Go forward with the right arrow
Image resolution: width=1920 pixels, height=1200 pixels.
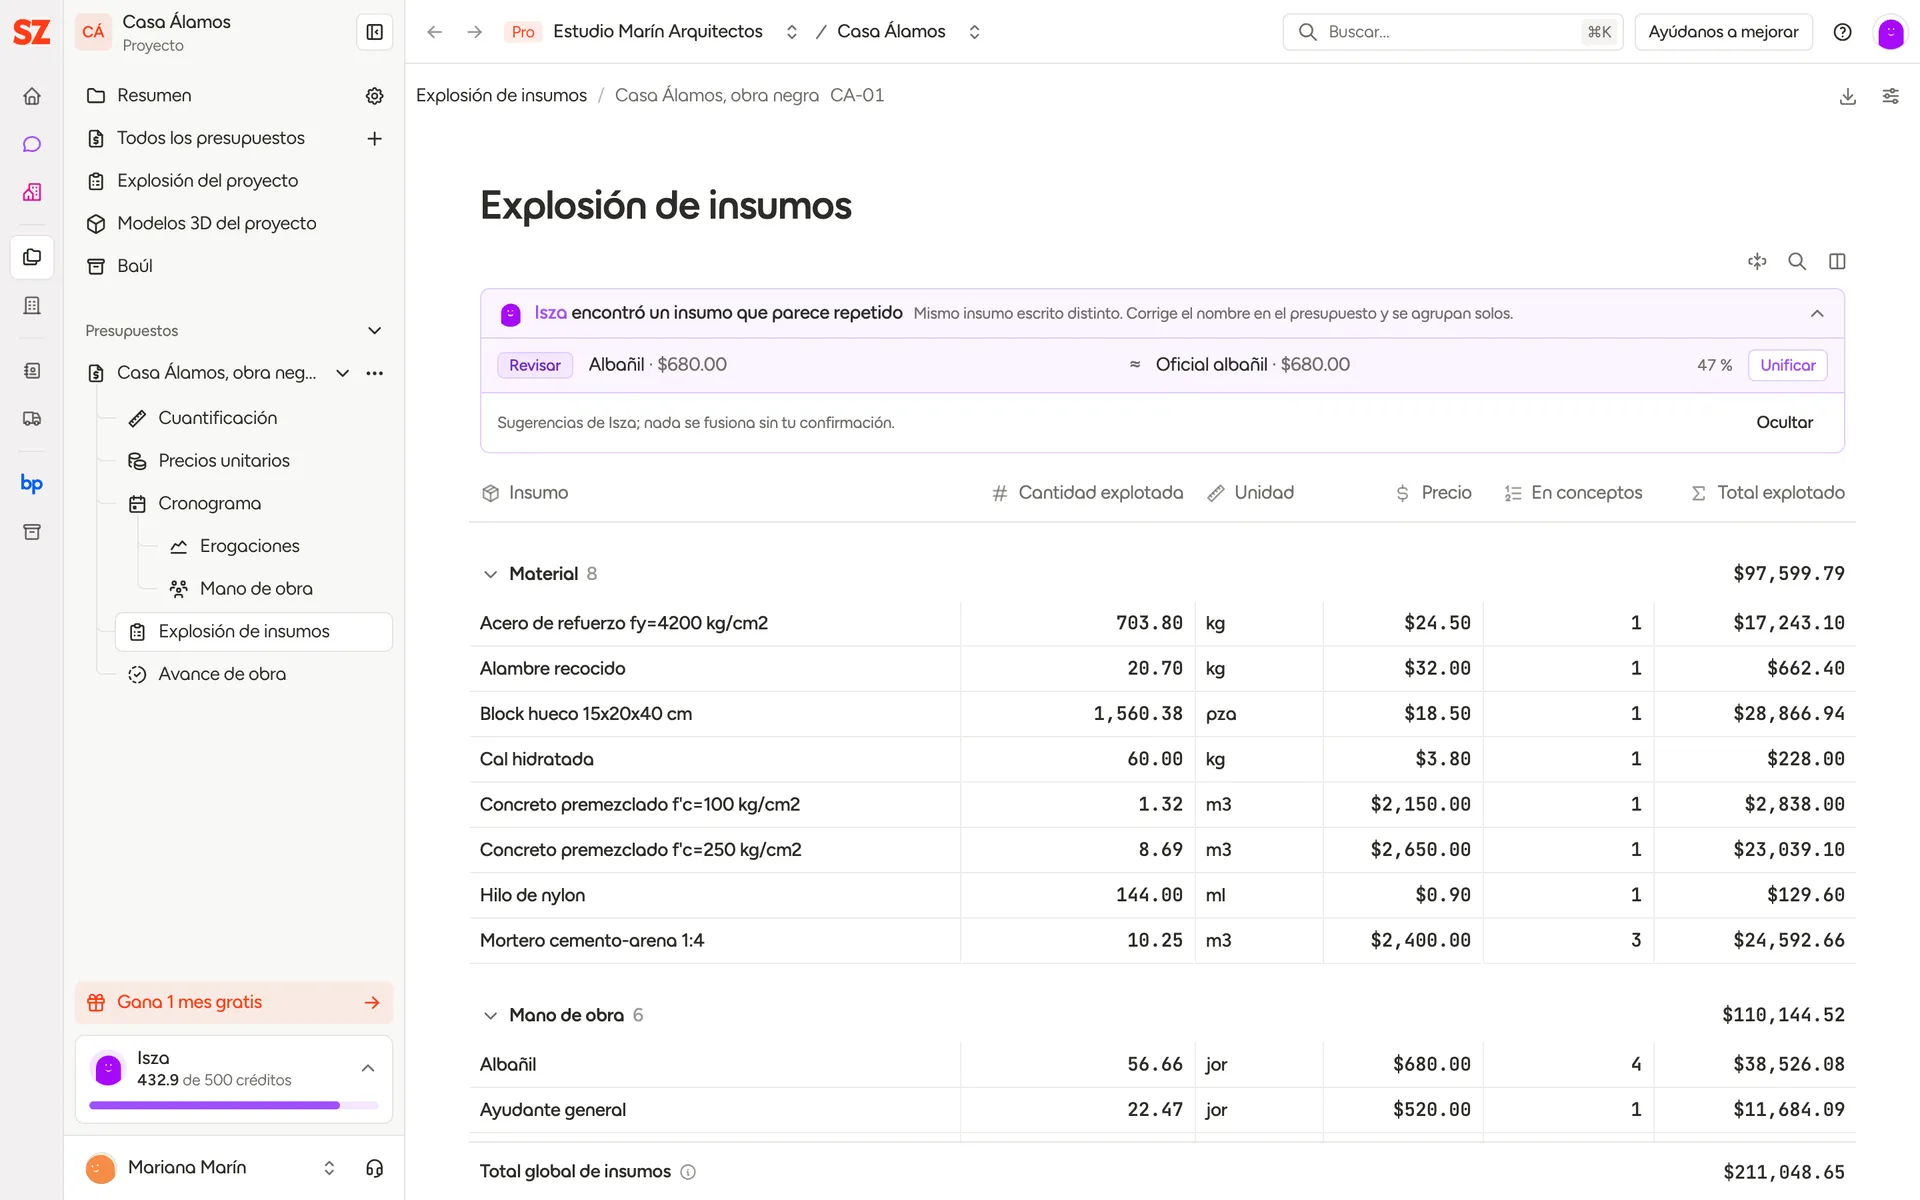pyautogui.click(x=475, y=32)
